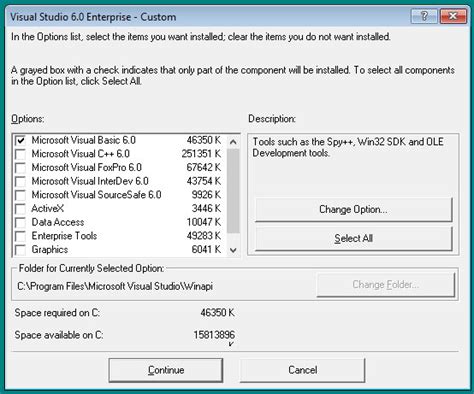Image resolution: width=474 pixels, height=394 pixels.
Task: Highlight the Data Access list label
Action: click(58, 222)
